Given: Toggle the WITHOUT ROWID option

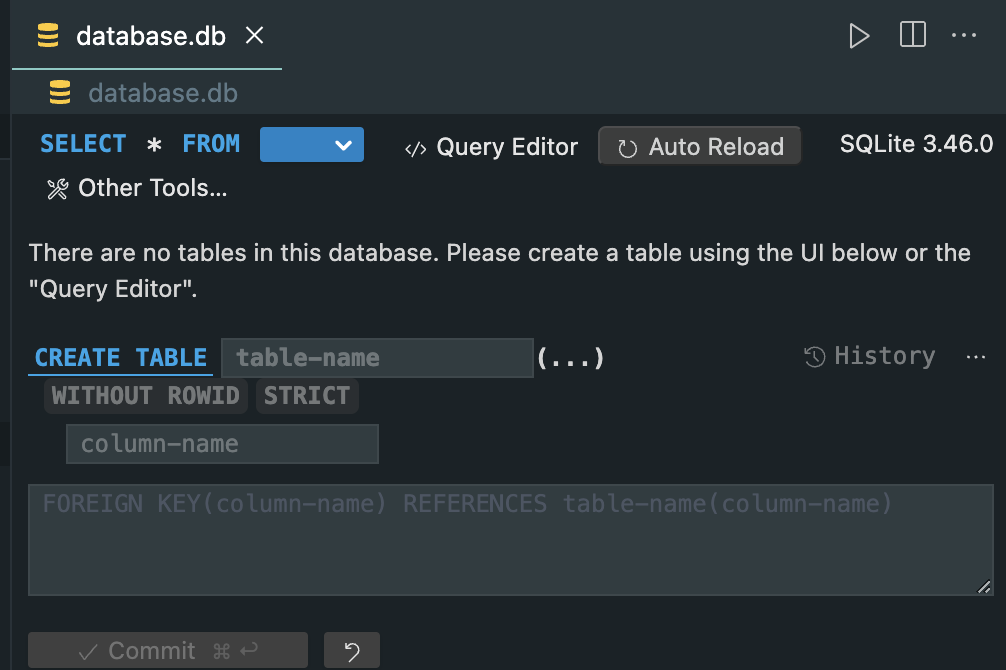Looking at the screenshot, I should (146, 396).
